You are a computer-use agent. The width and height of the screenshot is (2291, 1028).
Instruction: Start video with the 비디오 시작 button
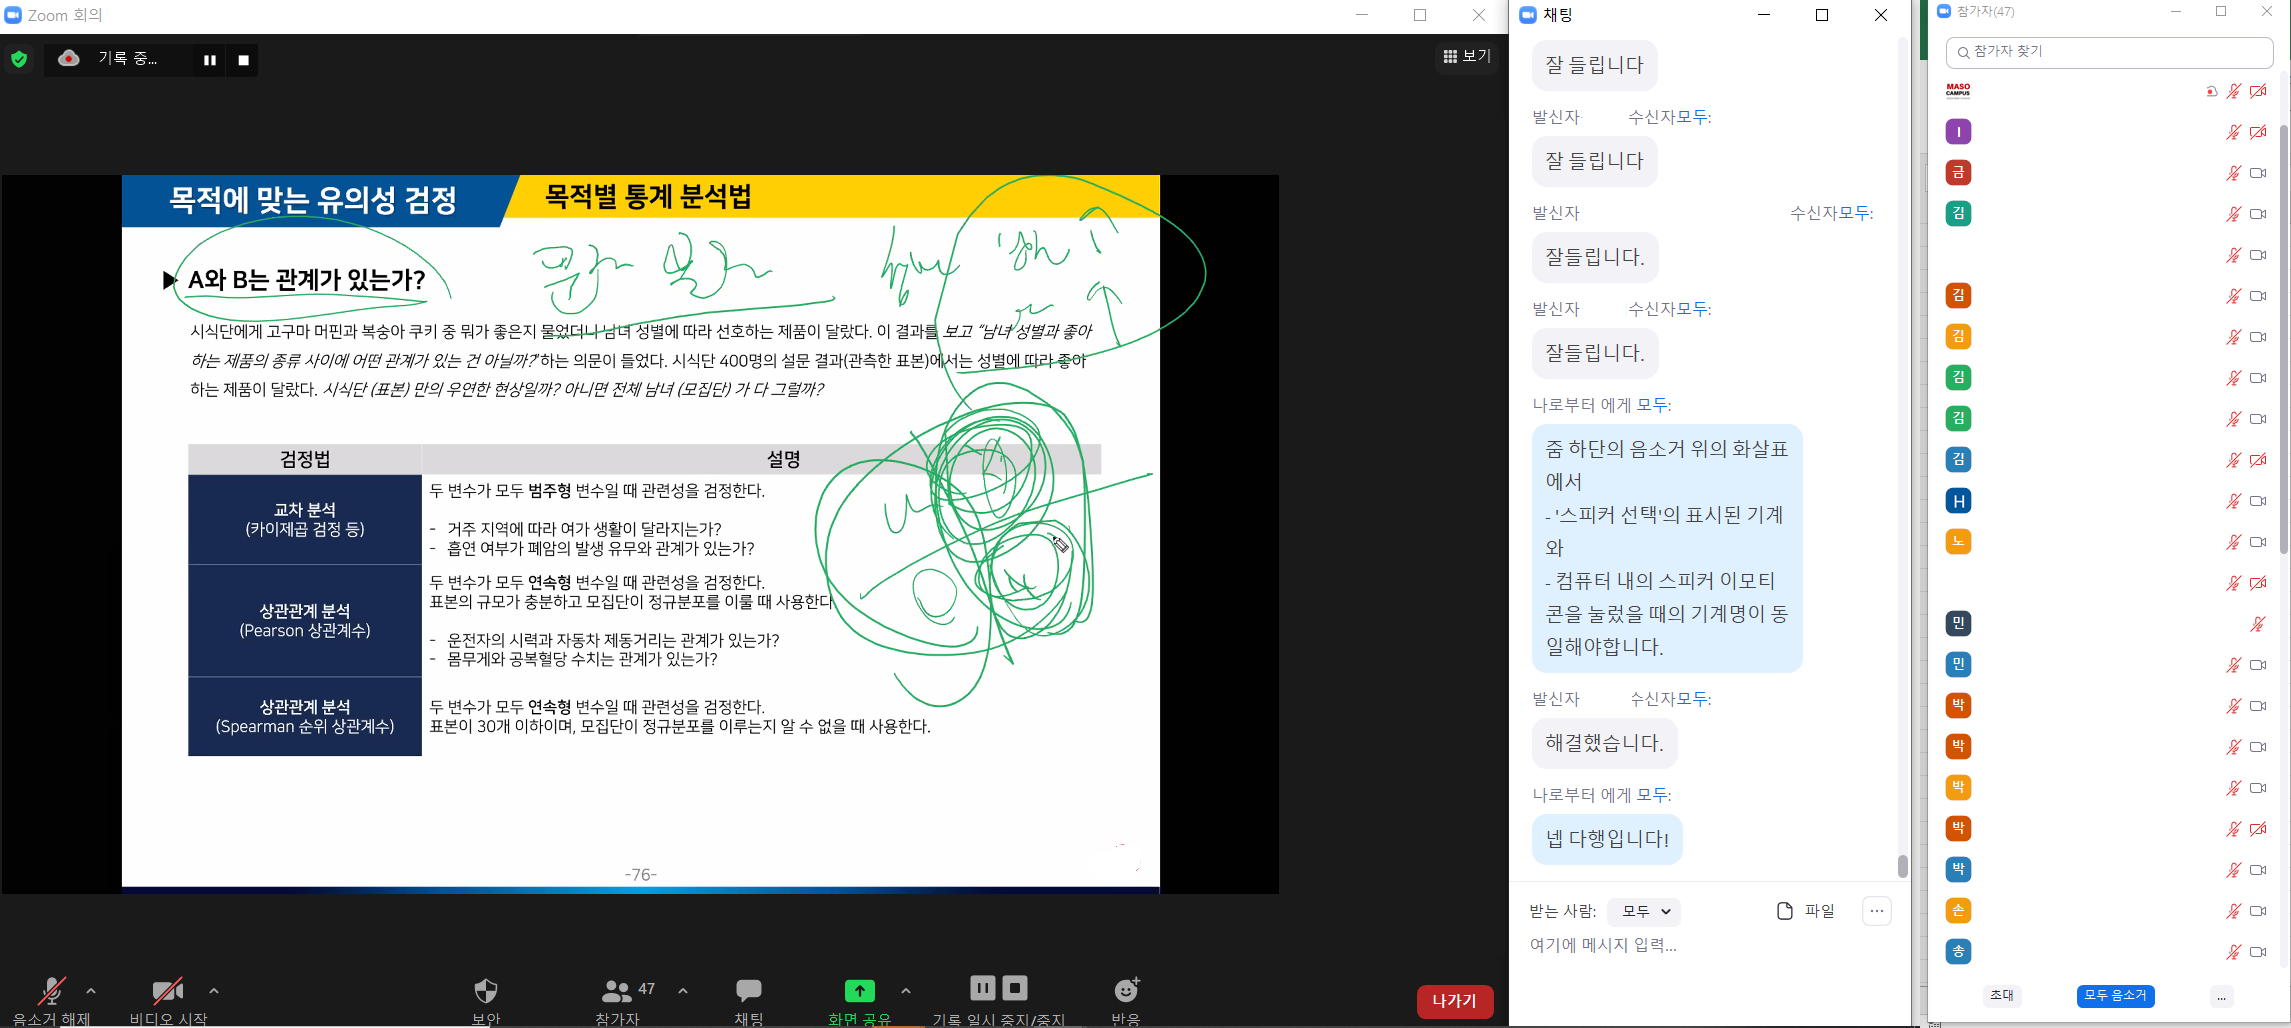(x=167, y=991)
